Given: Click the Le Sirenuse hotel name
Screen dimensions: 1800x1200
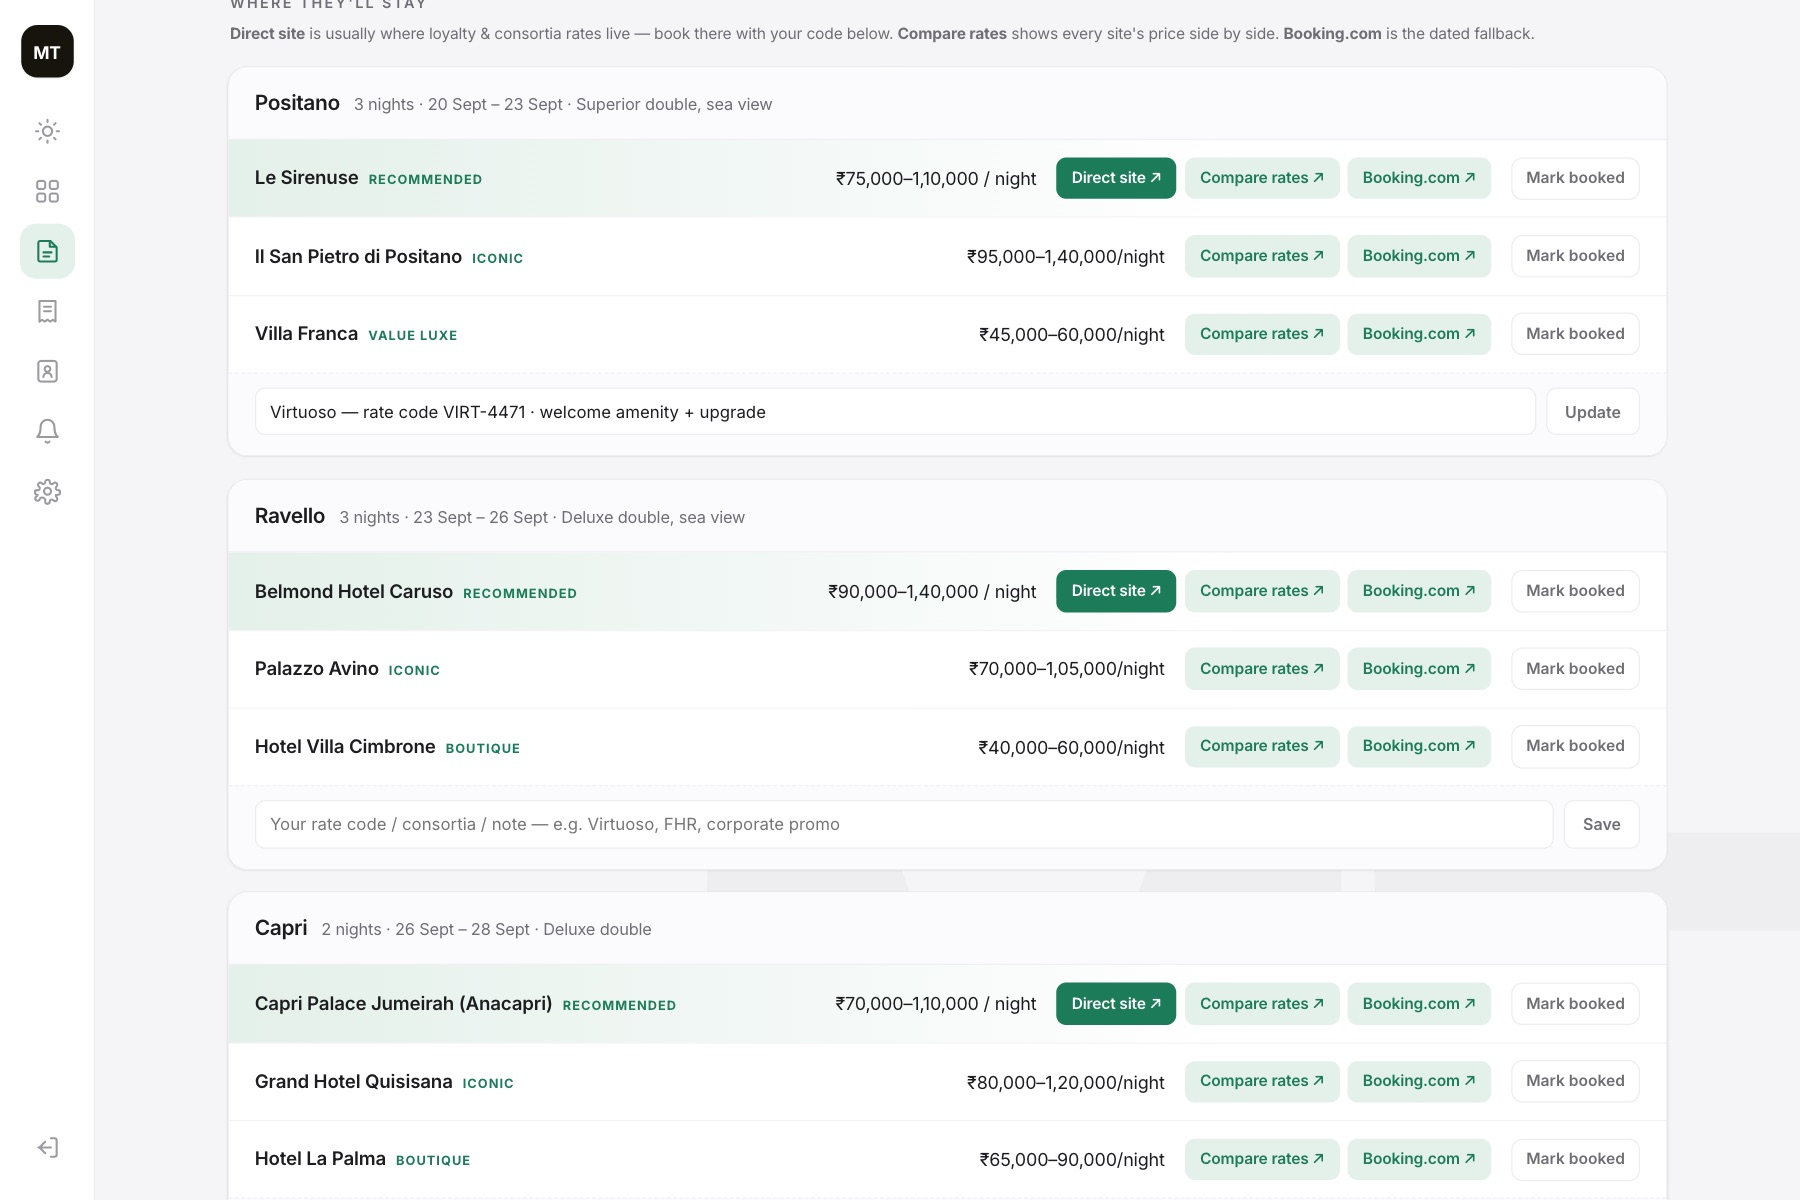Looking at the screenshot, I should click(306, 178).
